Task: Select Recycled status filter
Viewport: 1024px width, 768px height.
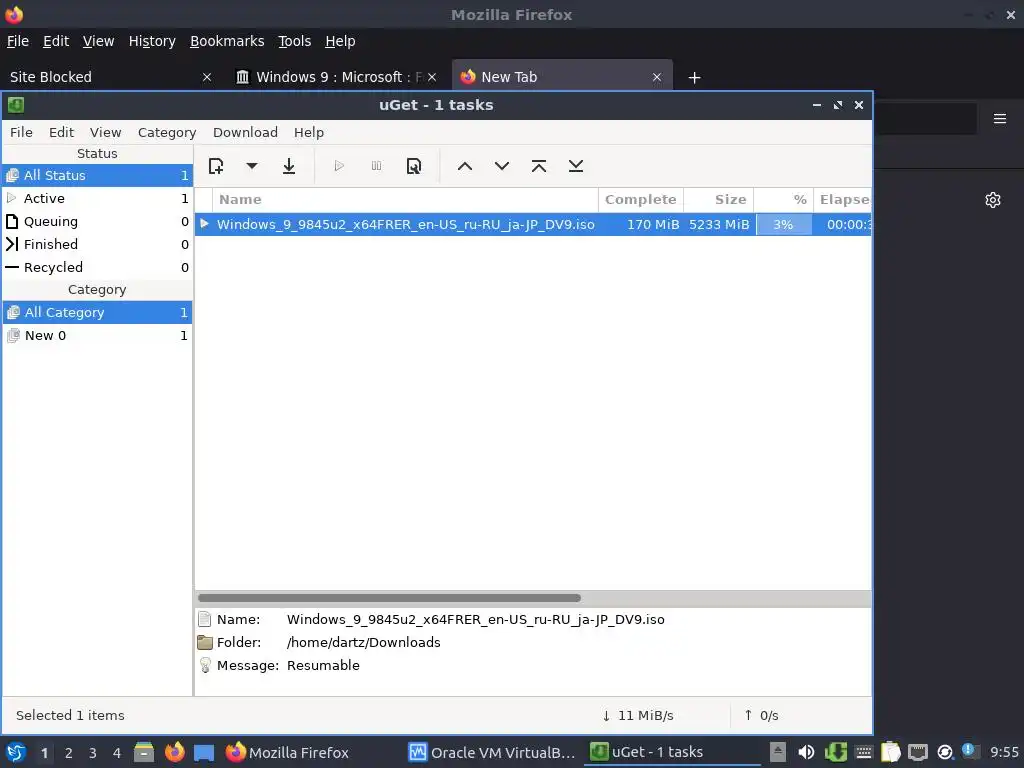Action: [97, 267]
